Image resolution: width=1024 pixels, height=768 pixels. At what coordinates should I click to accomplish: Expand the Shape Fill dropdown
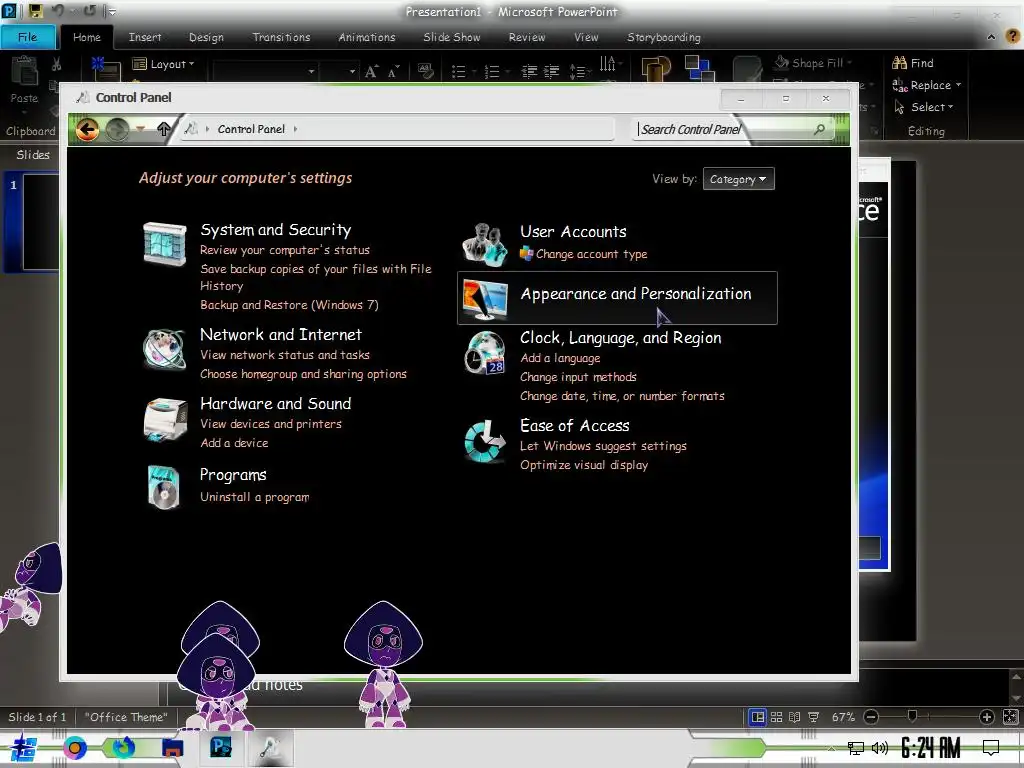pos(849,63)
